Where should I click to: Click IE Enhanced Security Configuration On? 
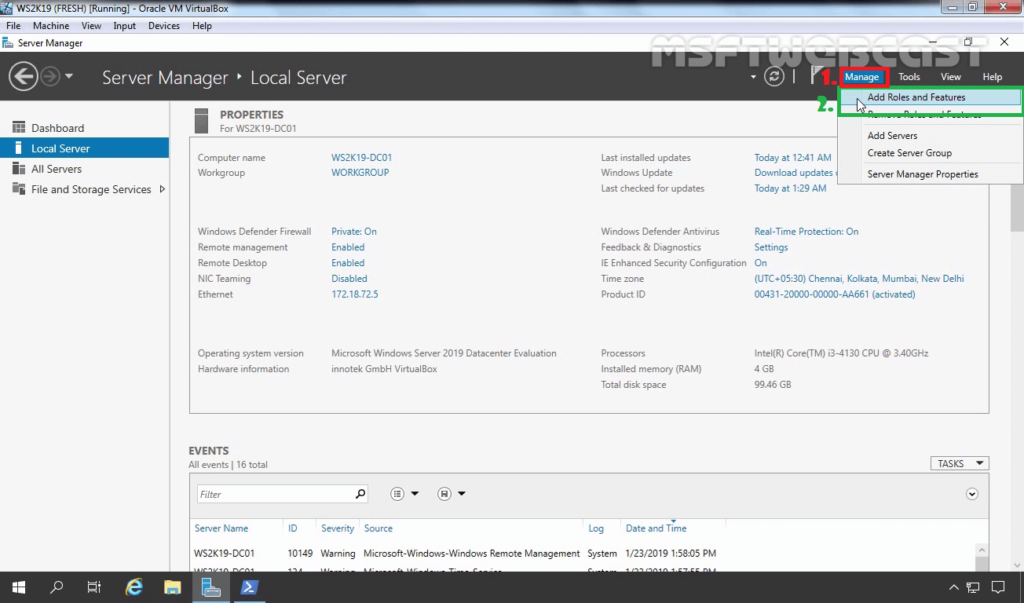coord(760,263)
